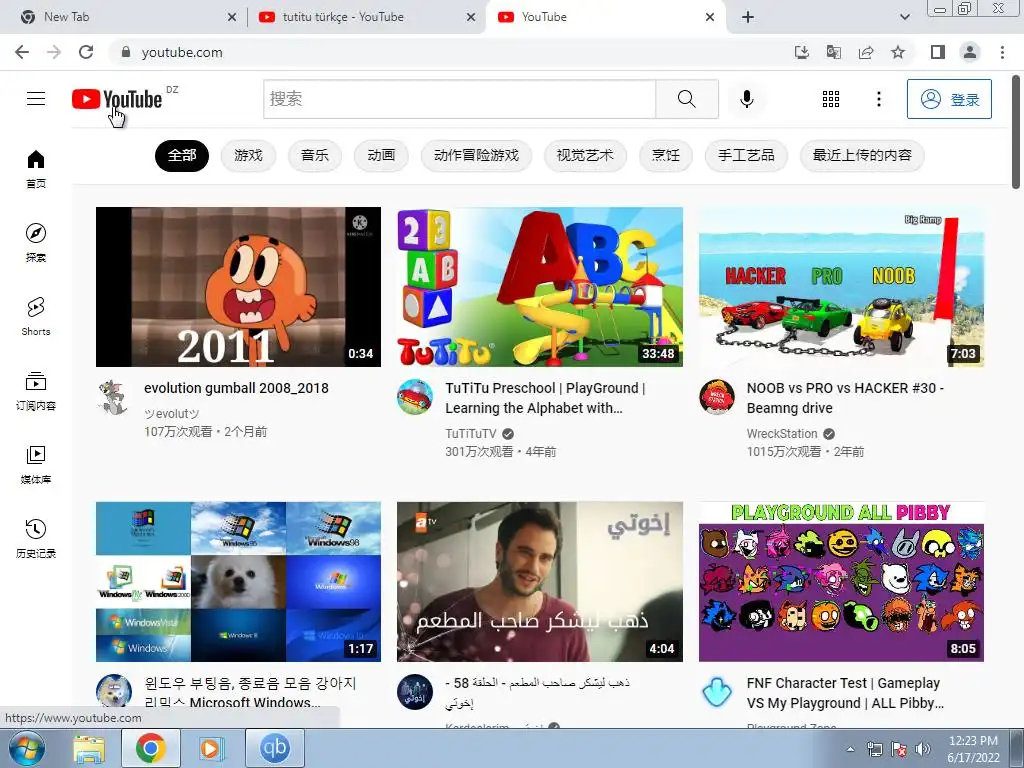Viewport: 1024px width, 768px height.
Task: Reload the page
Action: (x=86, y=52)
